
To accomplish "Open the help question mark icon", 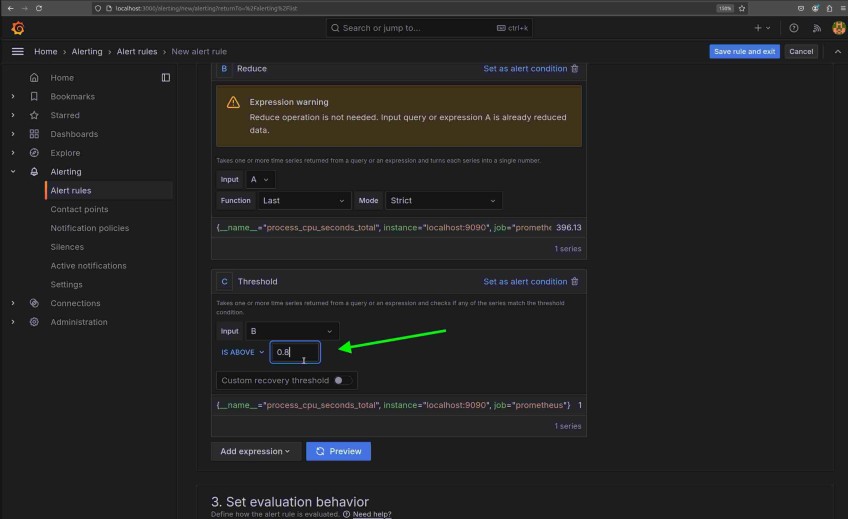I will coord(794,28).
